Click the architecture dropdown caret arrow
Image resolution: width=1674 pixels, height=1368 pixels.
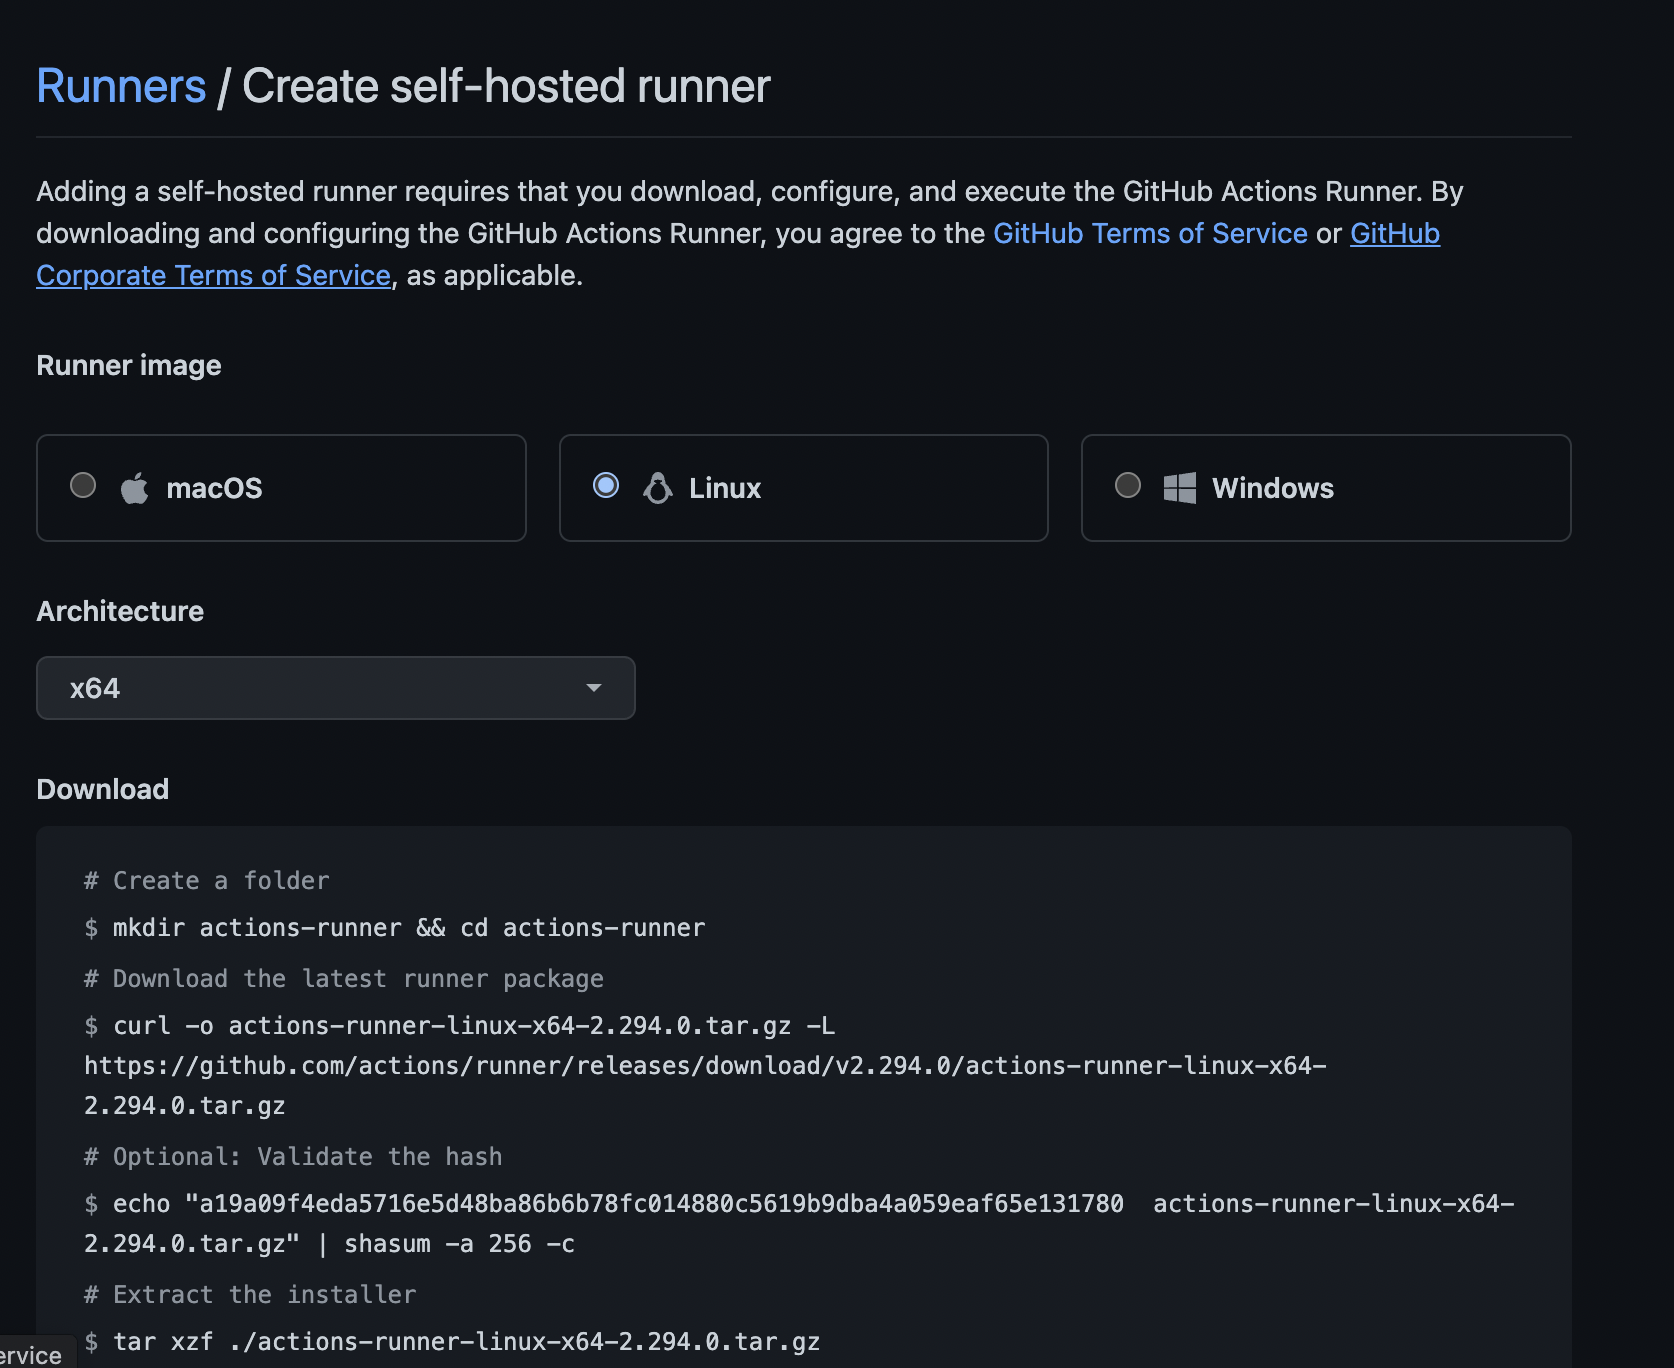[x=594, y=688]
